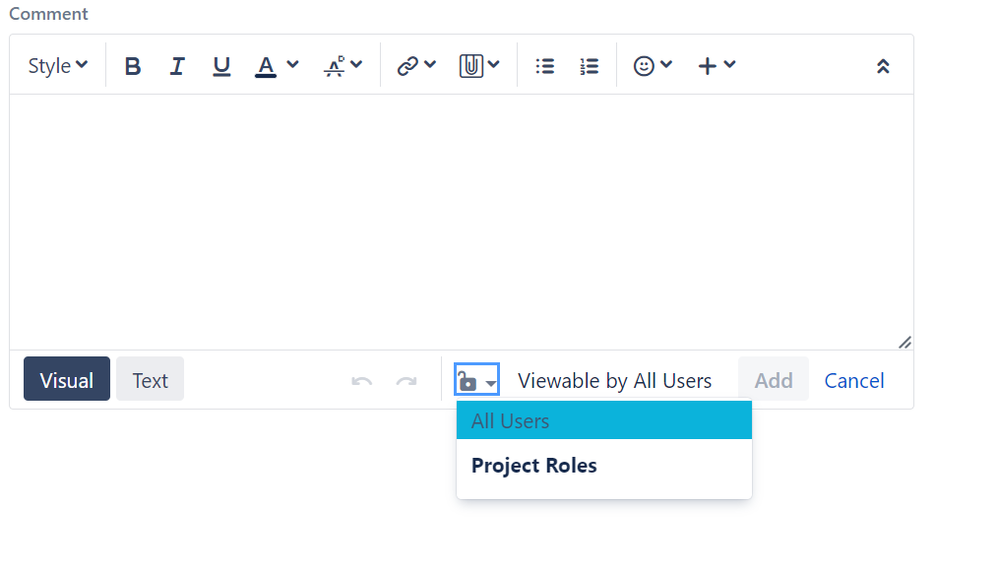
Task: Insert a bulleted list
Action: pos(545,65)
